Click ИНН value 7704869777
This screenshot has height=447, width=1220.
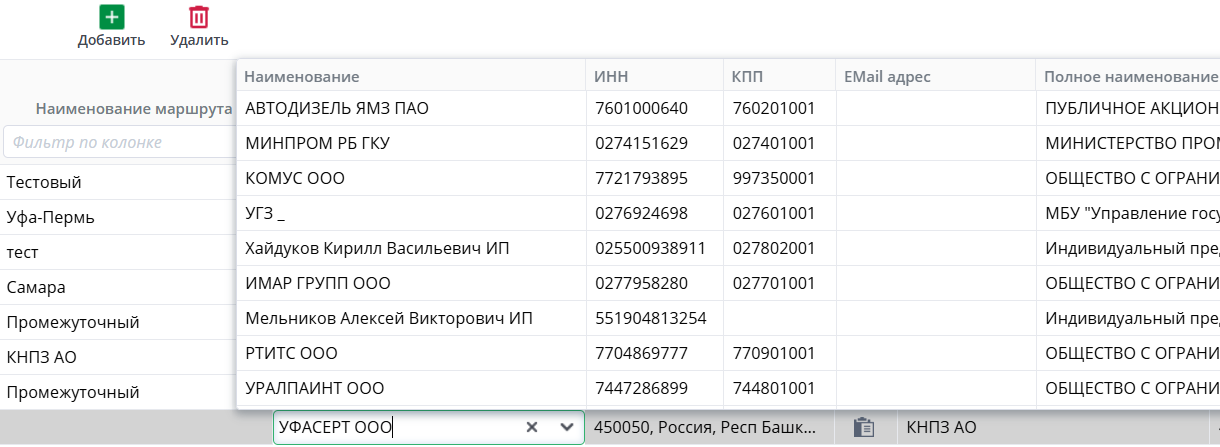[641, 353]
